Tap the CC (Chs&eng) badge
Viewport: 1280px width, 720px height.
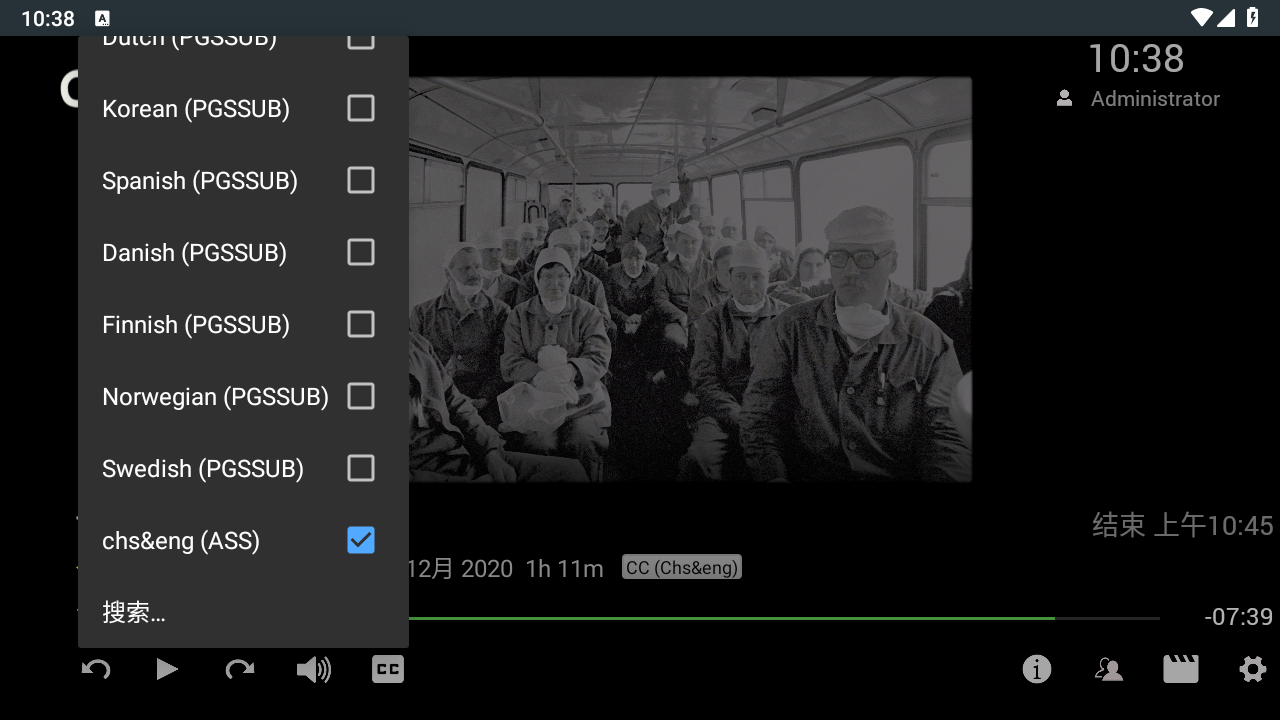[682, 568]
